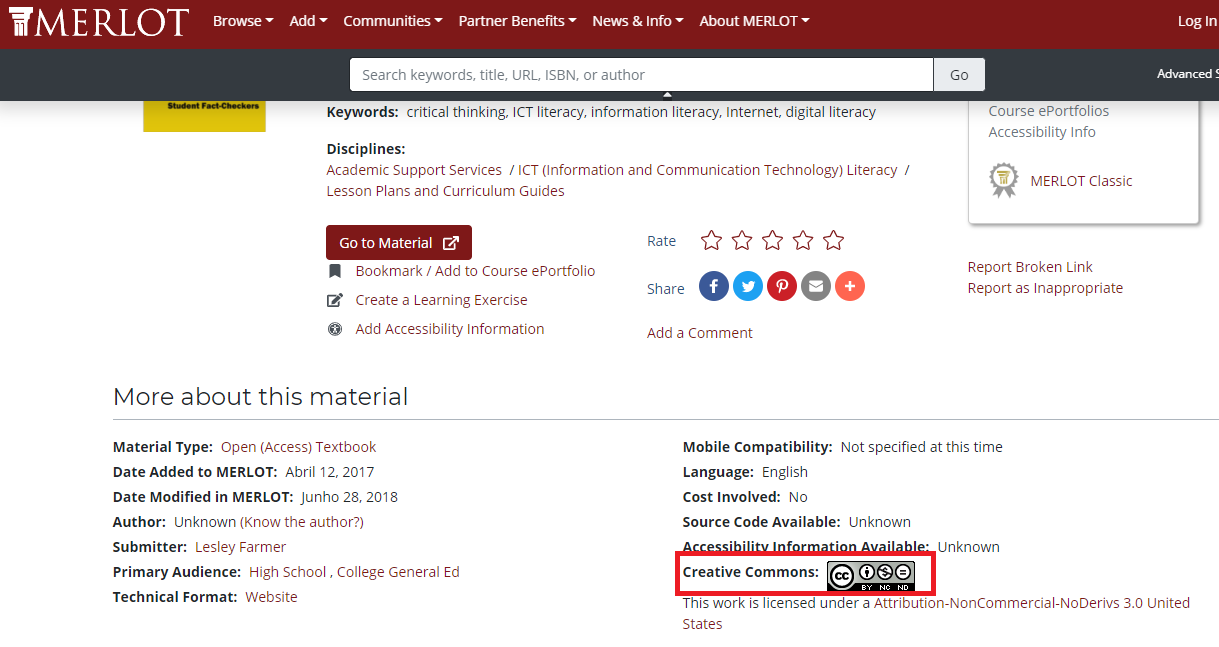Open the About MERLOT menu
1219x647 pixels.
click(x=754, y=21)
